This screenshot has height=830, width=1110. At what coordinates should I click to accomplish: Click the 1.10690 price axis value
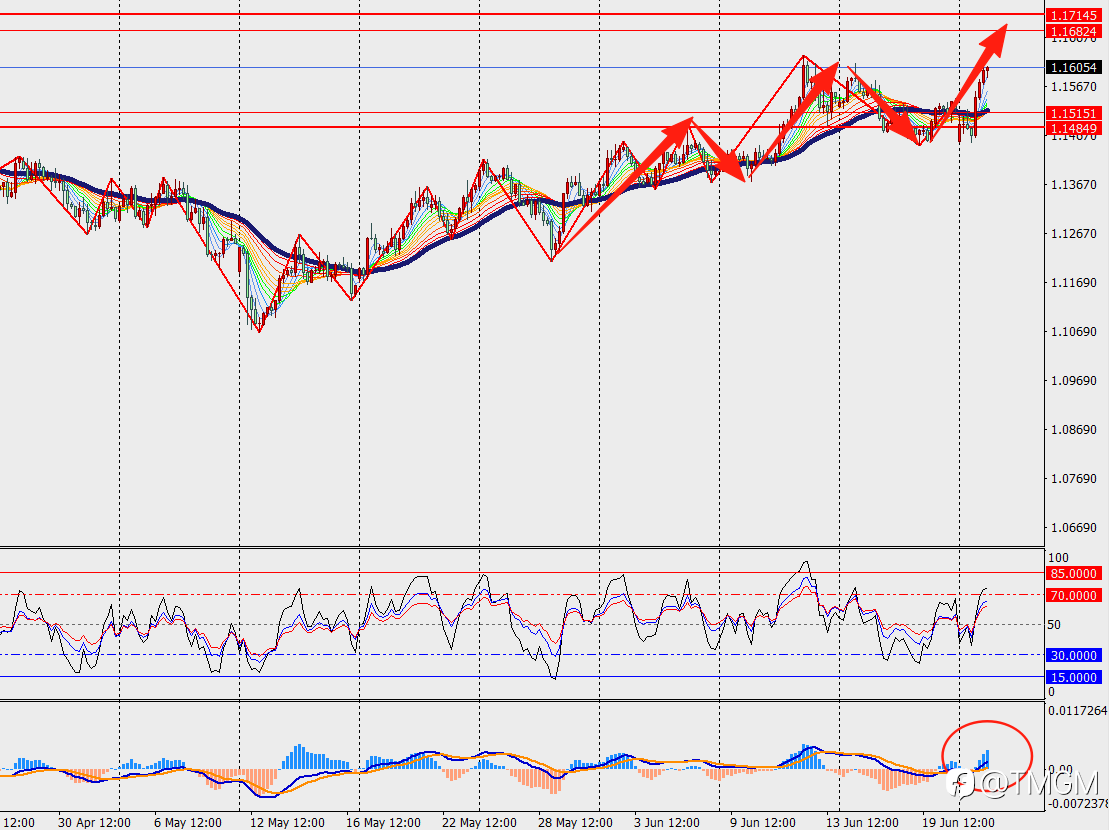pyautogui.click(x=1074, y=331)
